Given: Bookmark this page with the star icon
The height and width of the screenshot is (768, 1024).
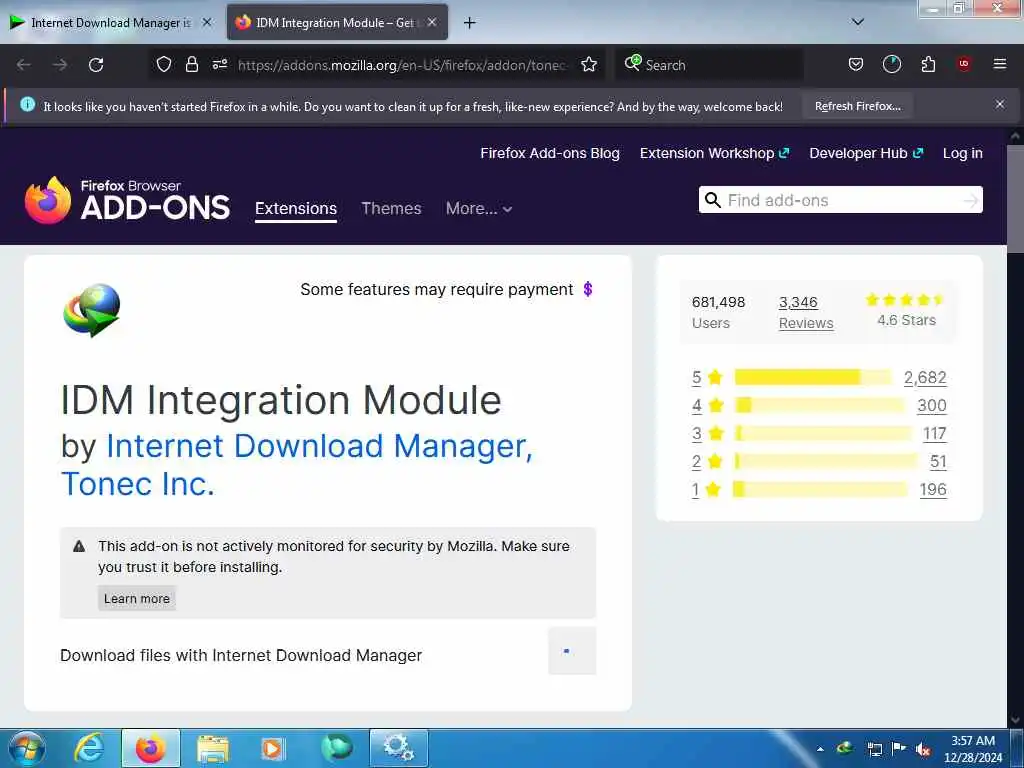Looking at the screenshot, I should coord(589,64).
